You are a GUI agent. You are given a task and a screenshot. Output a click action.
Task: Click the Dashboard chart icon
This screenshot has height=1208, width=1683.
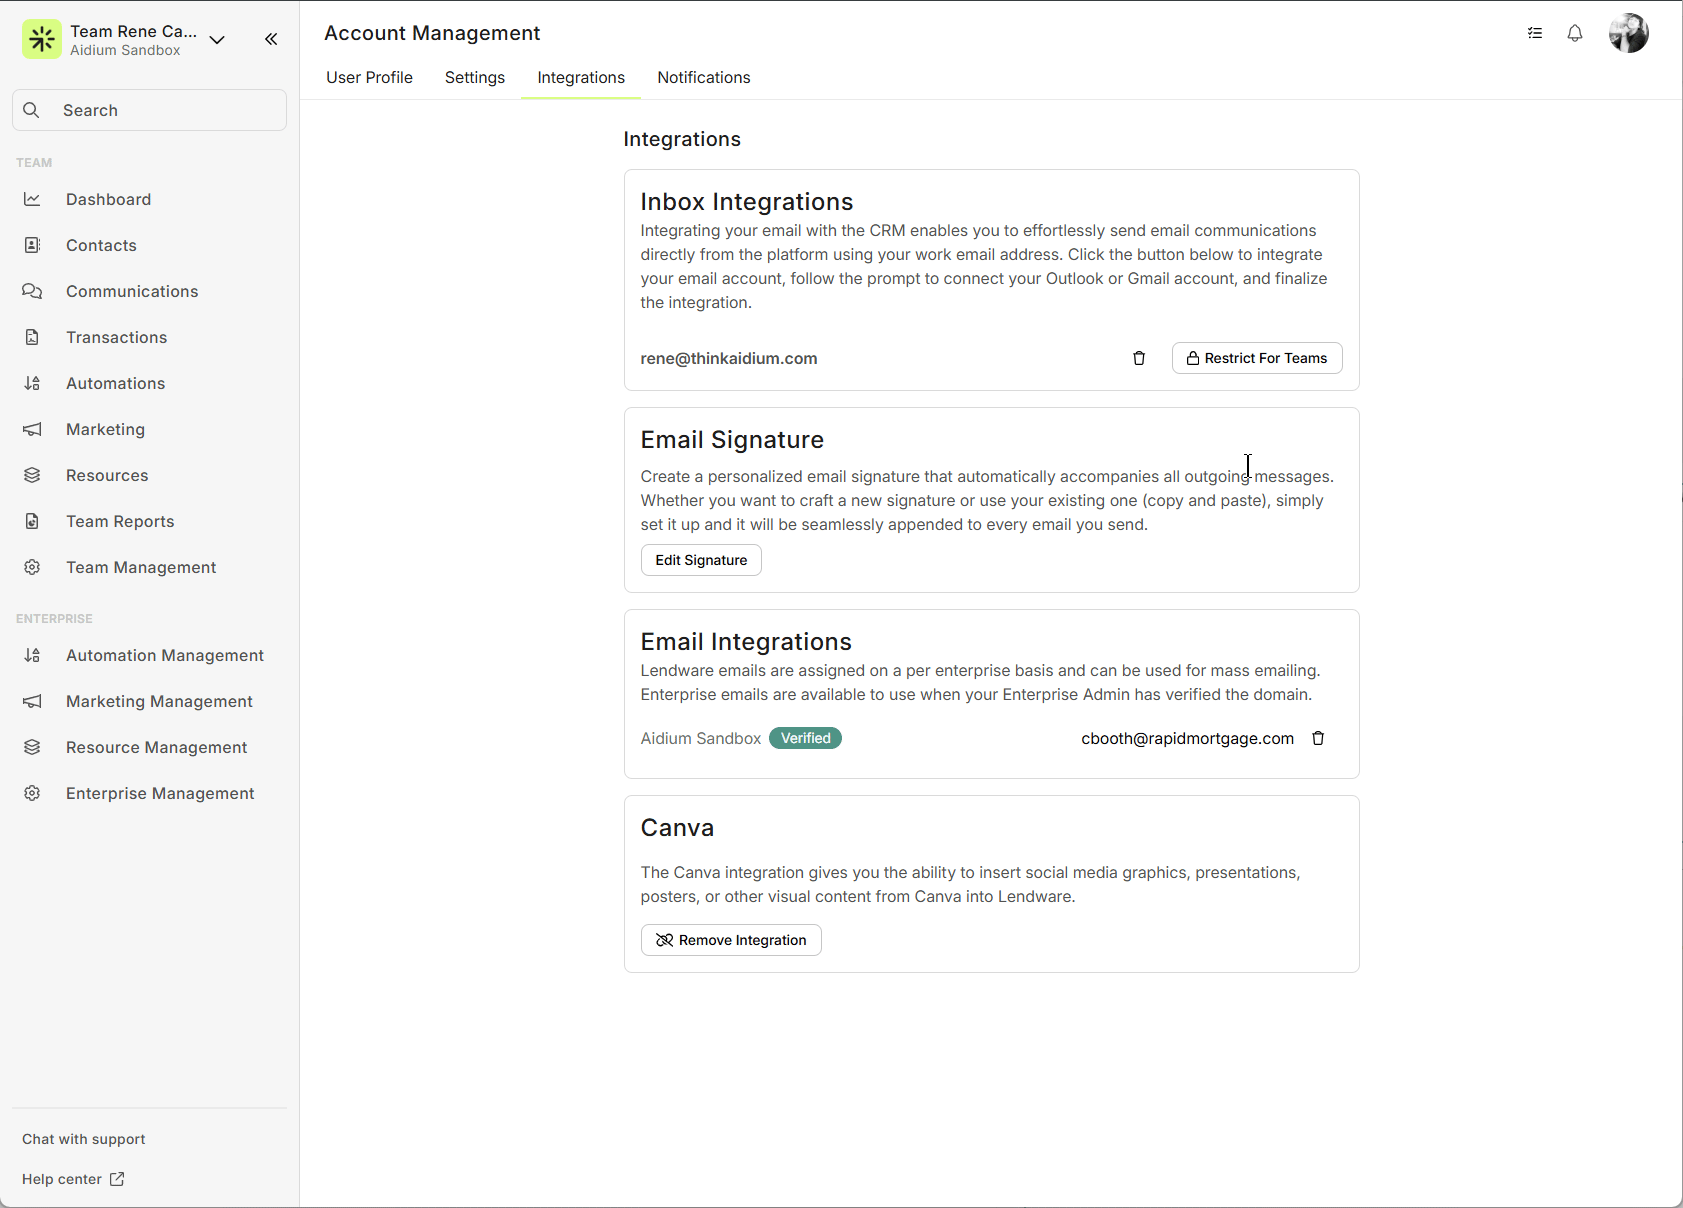pyautogui.click(x=32, y=199)
